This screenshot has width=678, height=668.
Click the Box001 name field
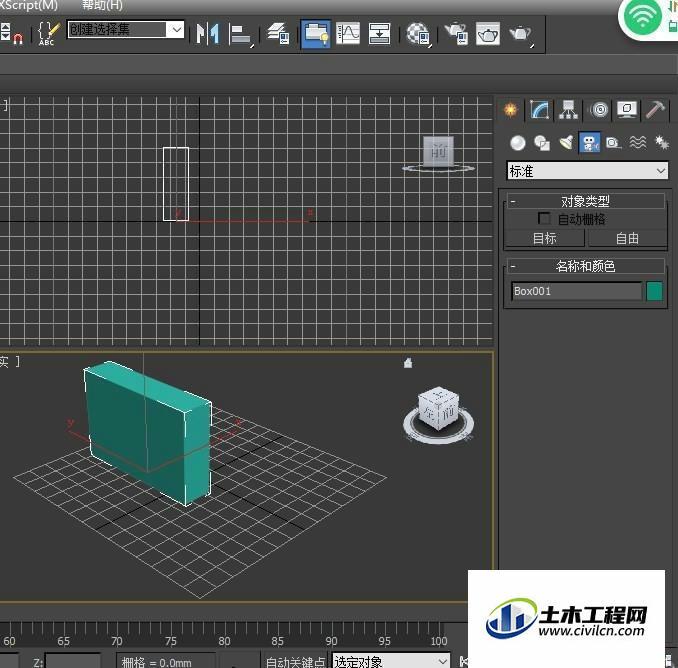pyautogui.click(x=576, y=291)
